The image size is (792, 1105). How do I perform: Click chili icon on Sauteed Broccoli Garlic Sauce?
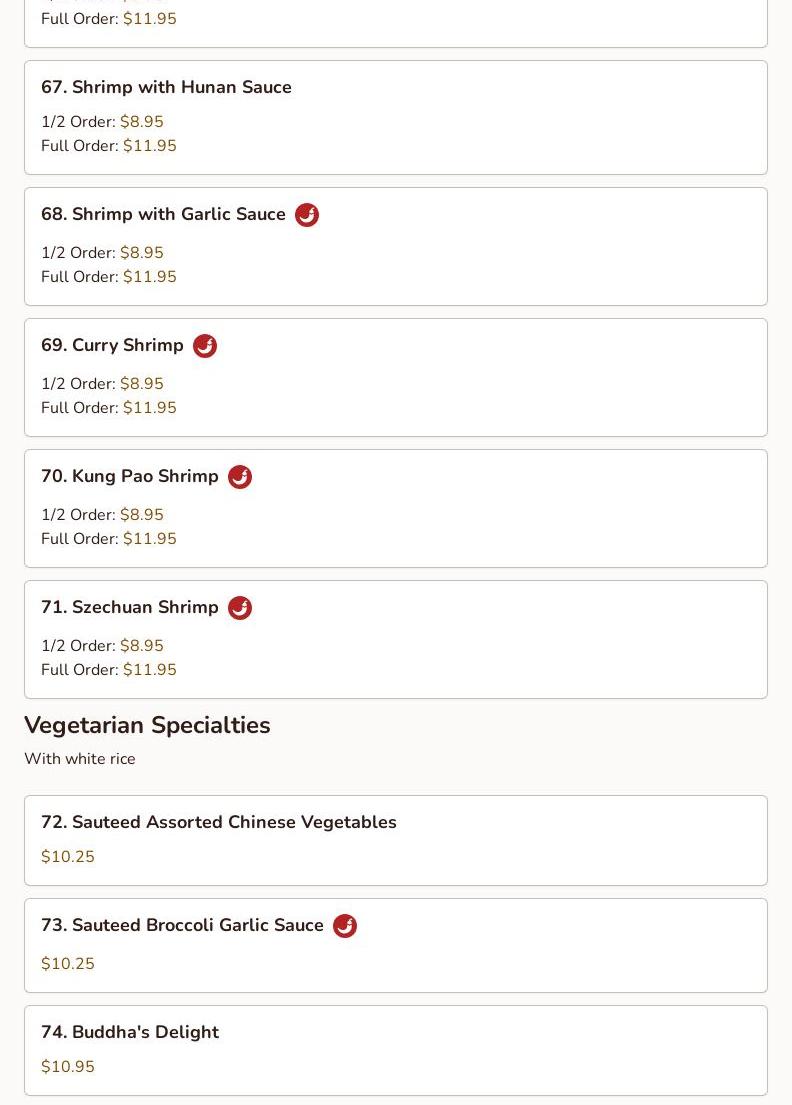point(345,926)
